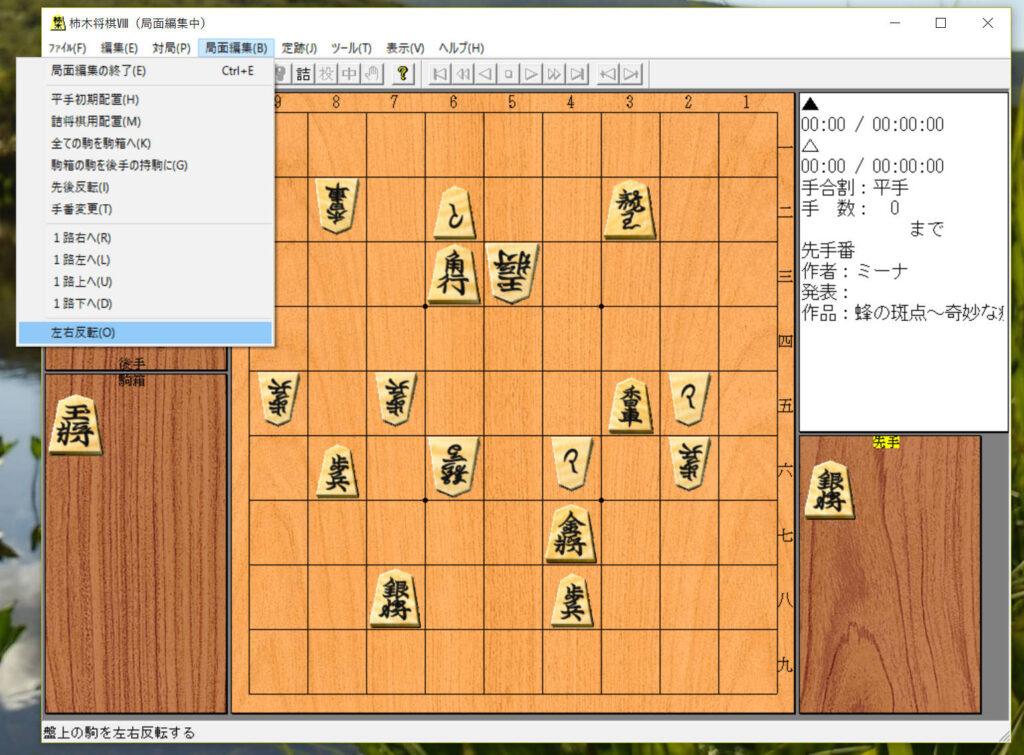The width and height of the screenshot is (1024, 755).
Task: Select 平手初期配置(H) in the menu
Action: point(95,99)
